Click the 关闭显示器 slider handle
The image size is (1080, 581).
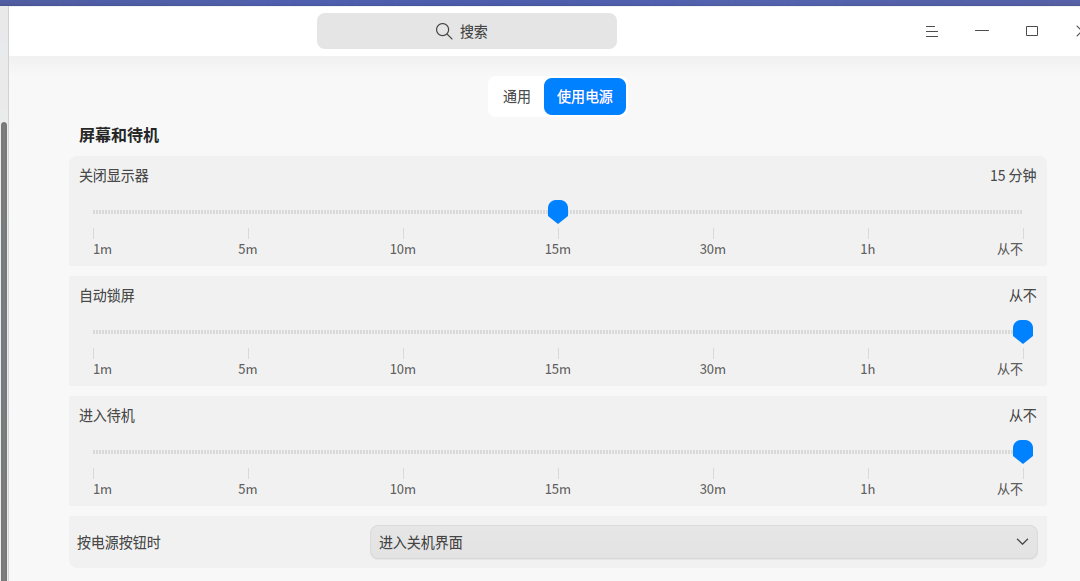point(558,211)
